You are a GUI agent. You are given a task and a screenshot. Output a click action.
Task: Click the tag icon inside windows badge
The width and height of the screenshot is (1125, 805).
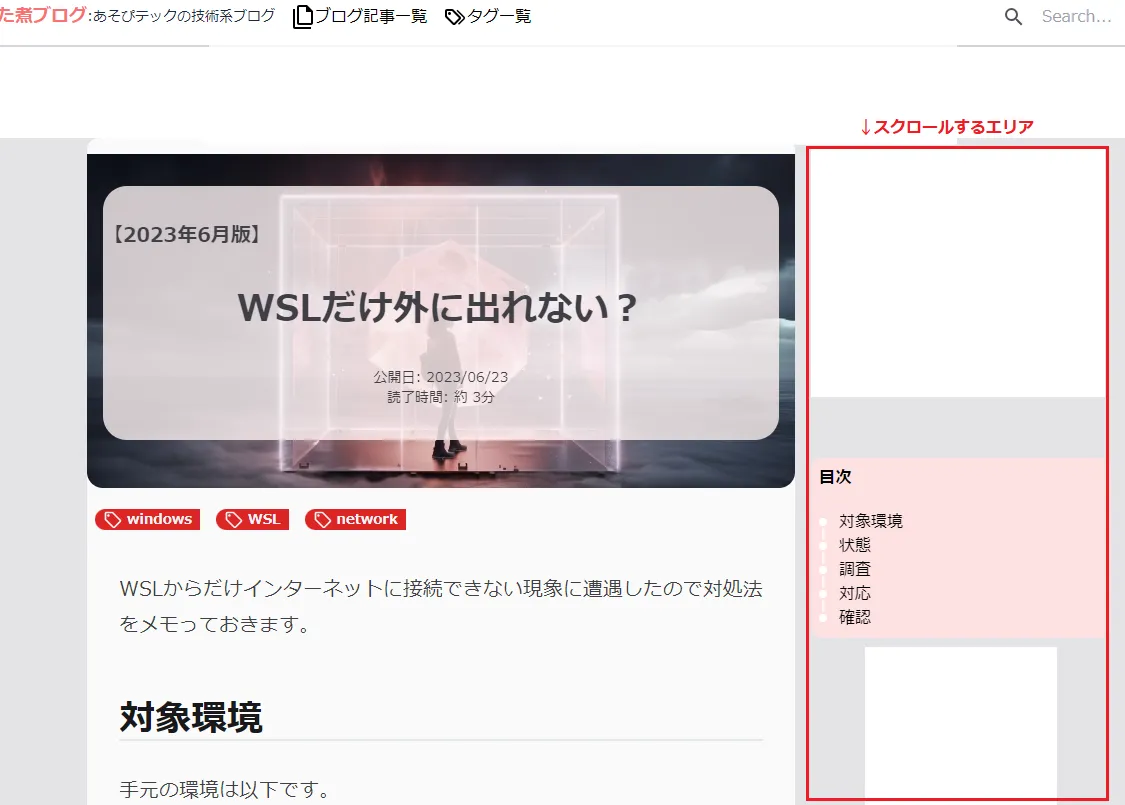(x=113, y=519)
